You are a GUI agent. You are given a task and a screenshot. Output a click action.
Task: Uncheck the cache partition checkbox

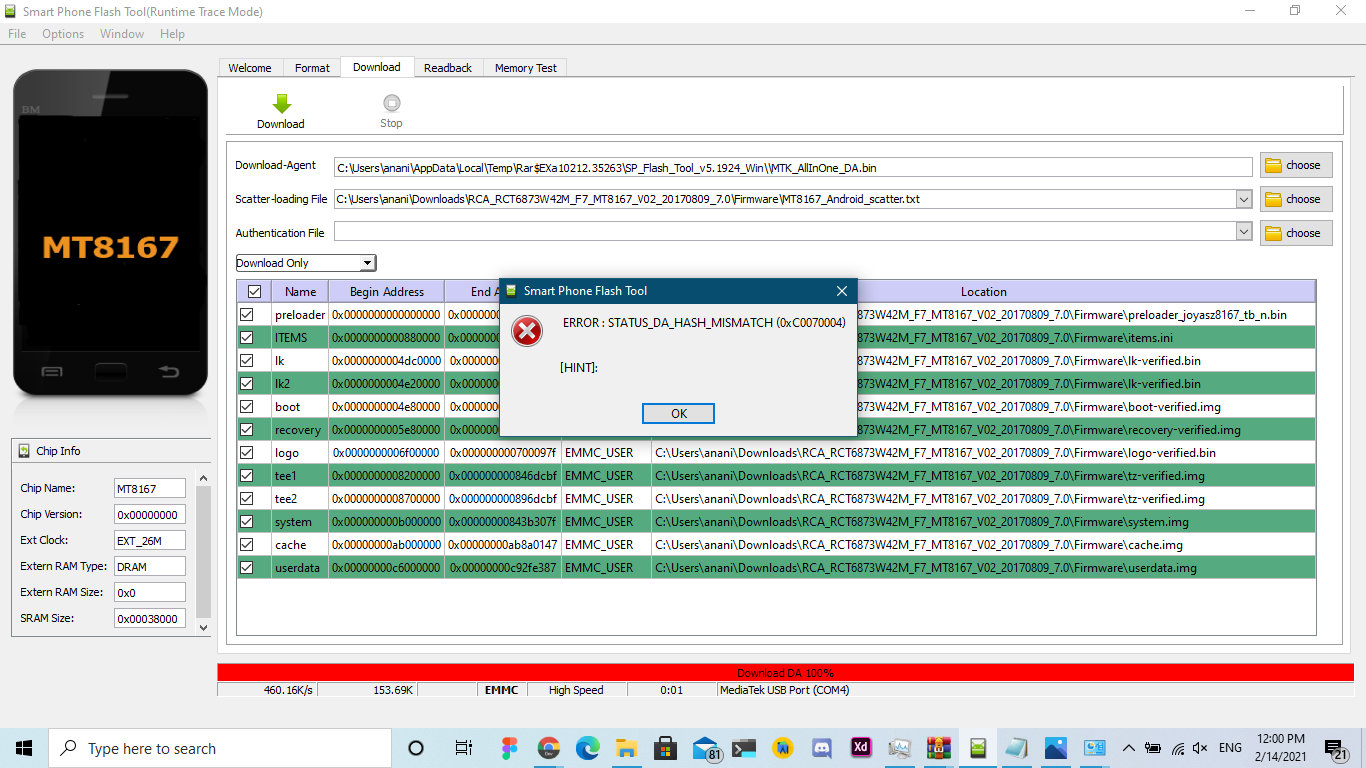click(247, 545)
